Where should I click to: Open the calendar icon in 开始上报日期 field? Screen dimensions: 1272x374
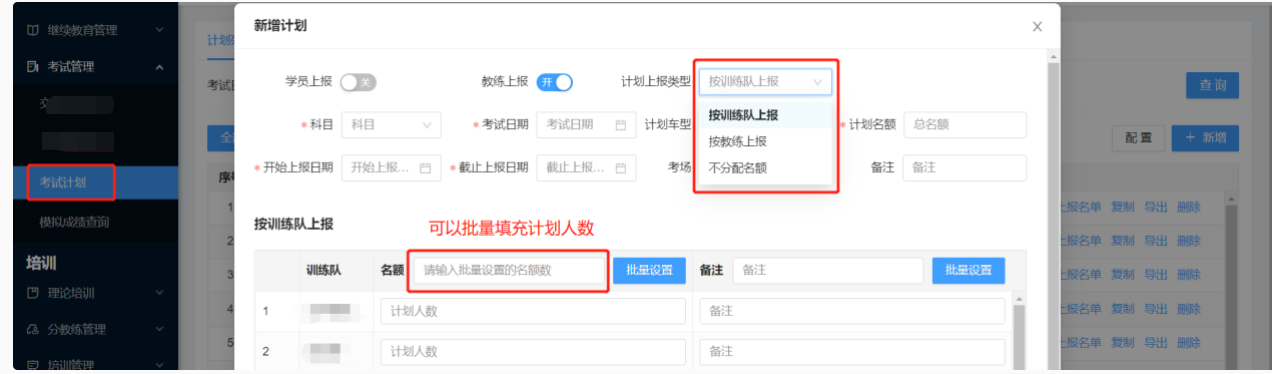[x=425, y=167]
